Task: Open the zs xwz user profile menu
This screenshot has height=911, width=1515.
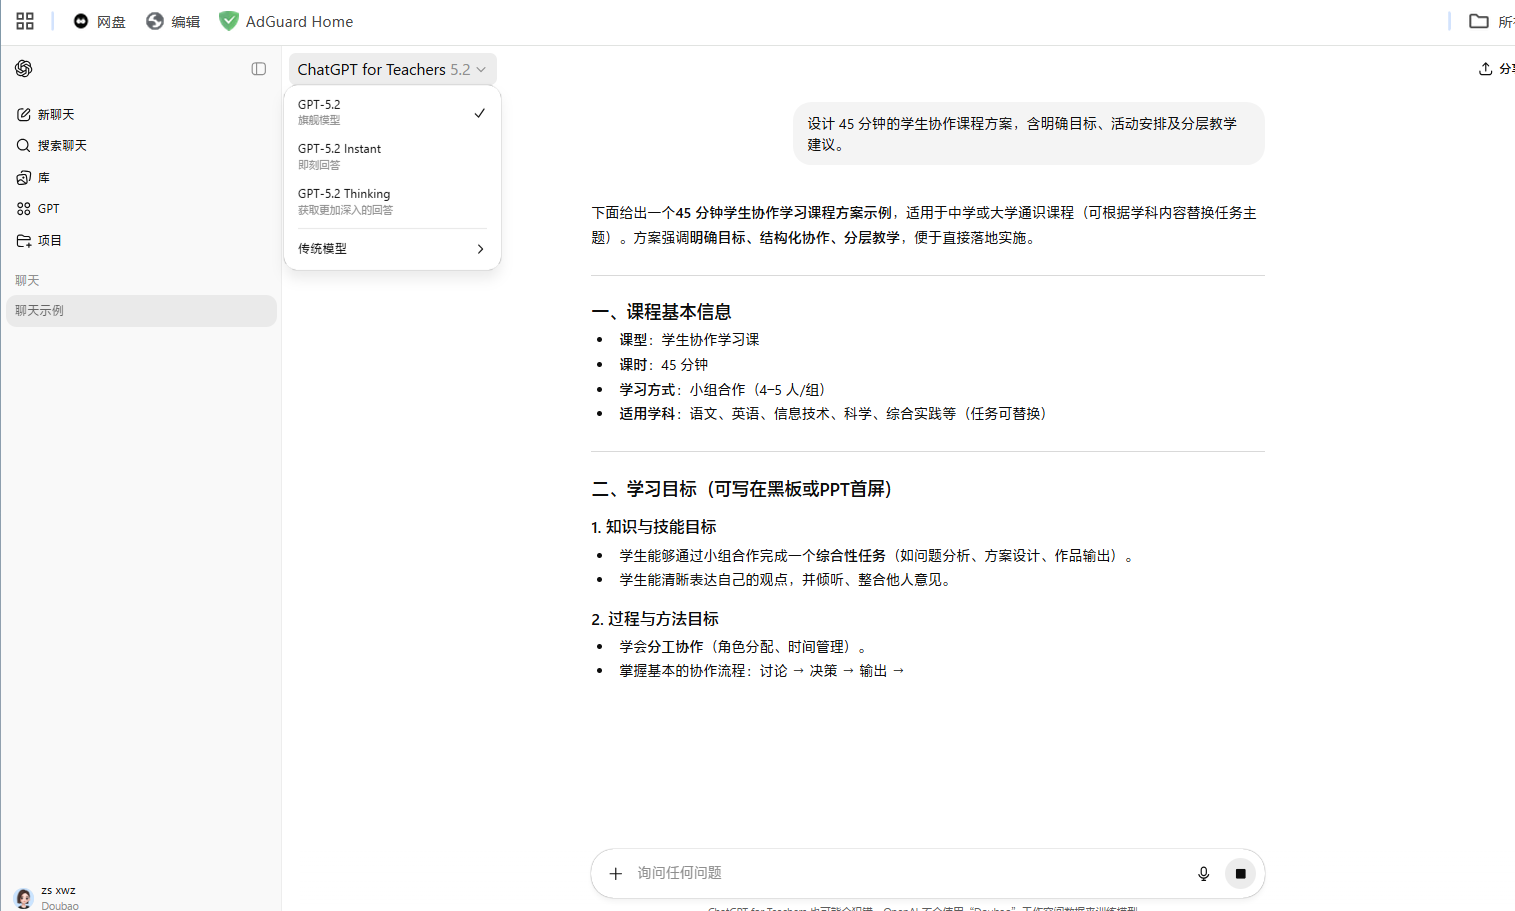Action: pos(46,897)
